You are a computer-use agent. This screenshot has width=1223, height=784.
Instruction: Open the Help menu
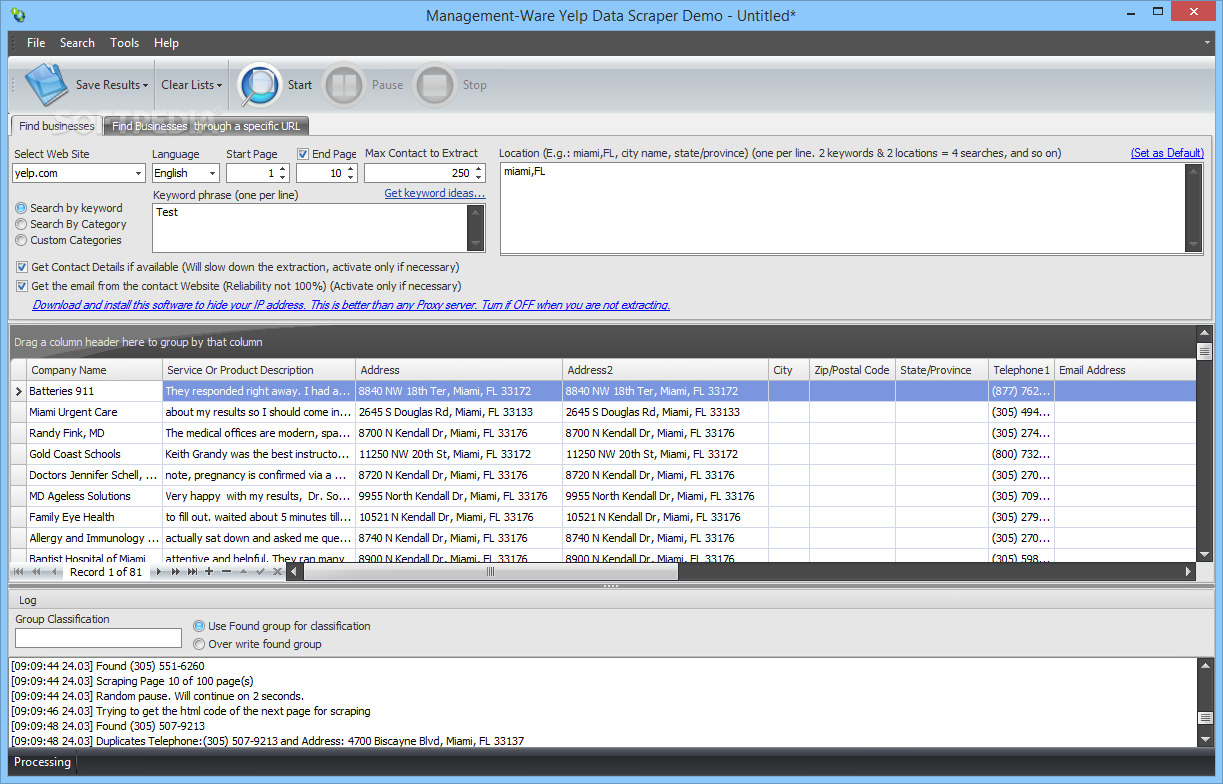[166, 43]
